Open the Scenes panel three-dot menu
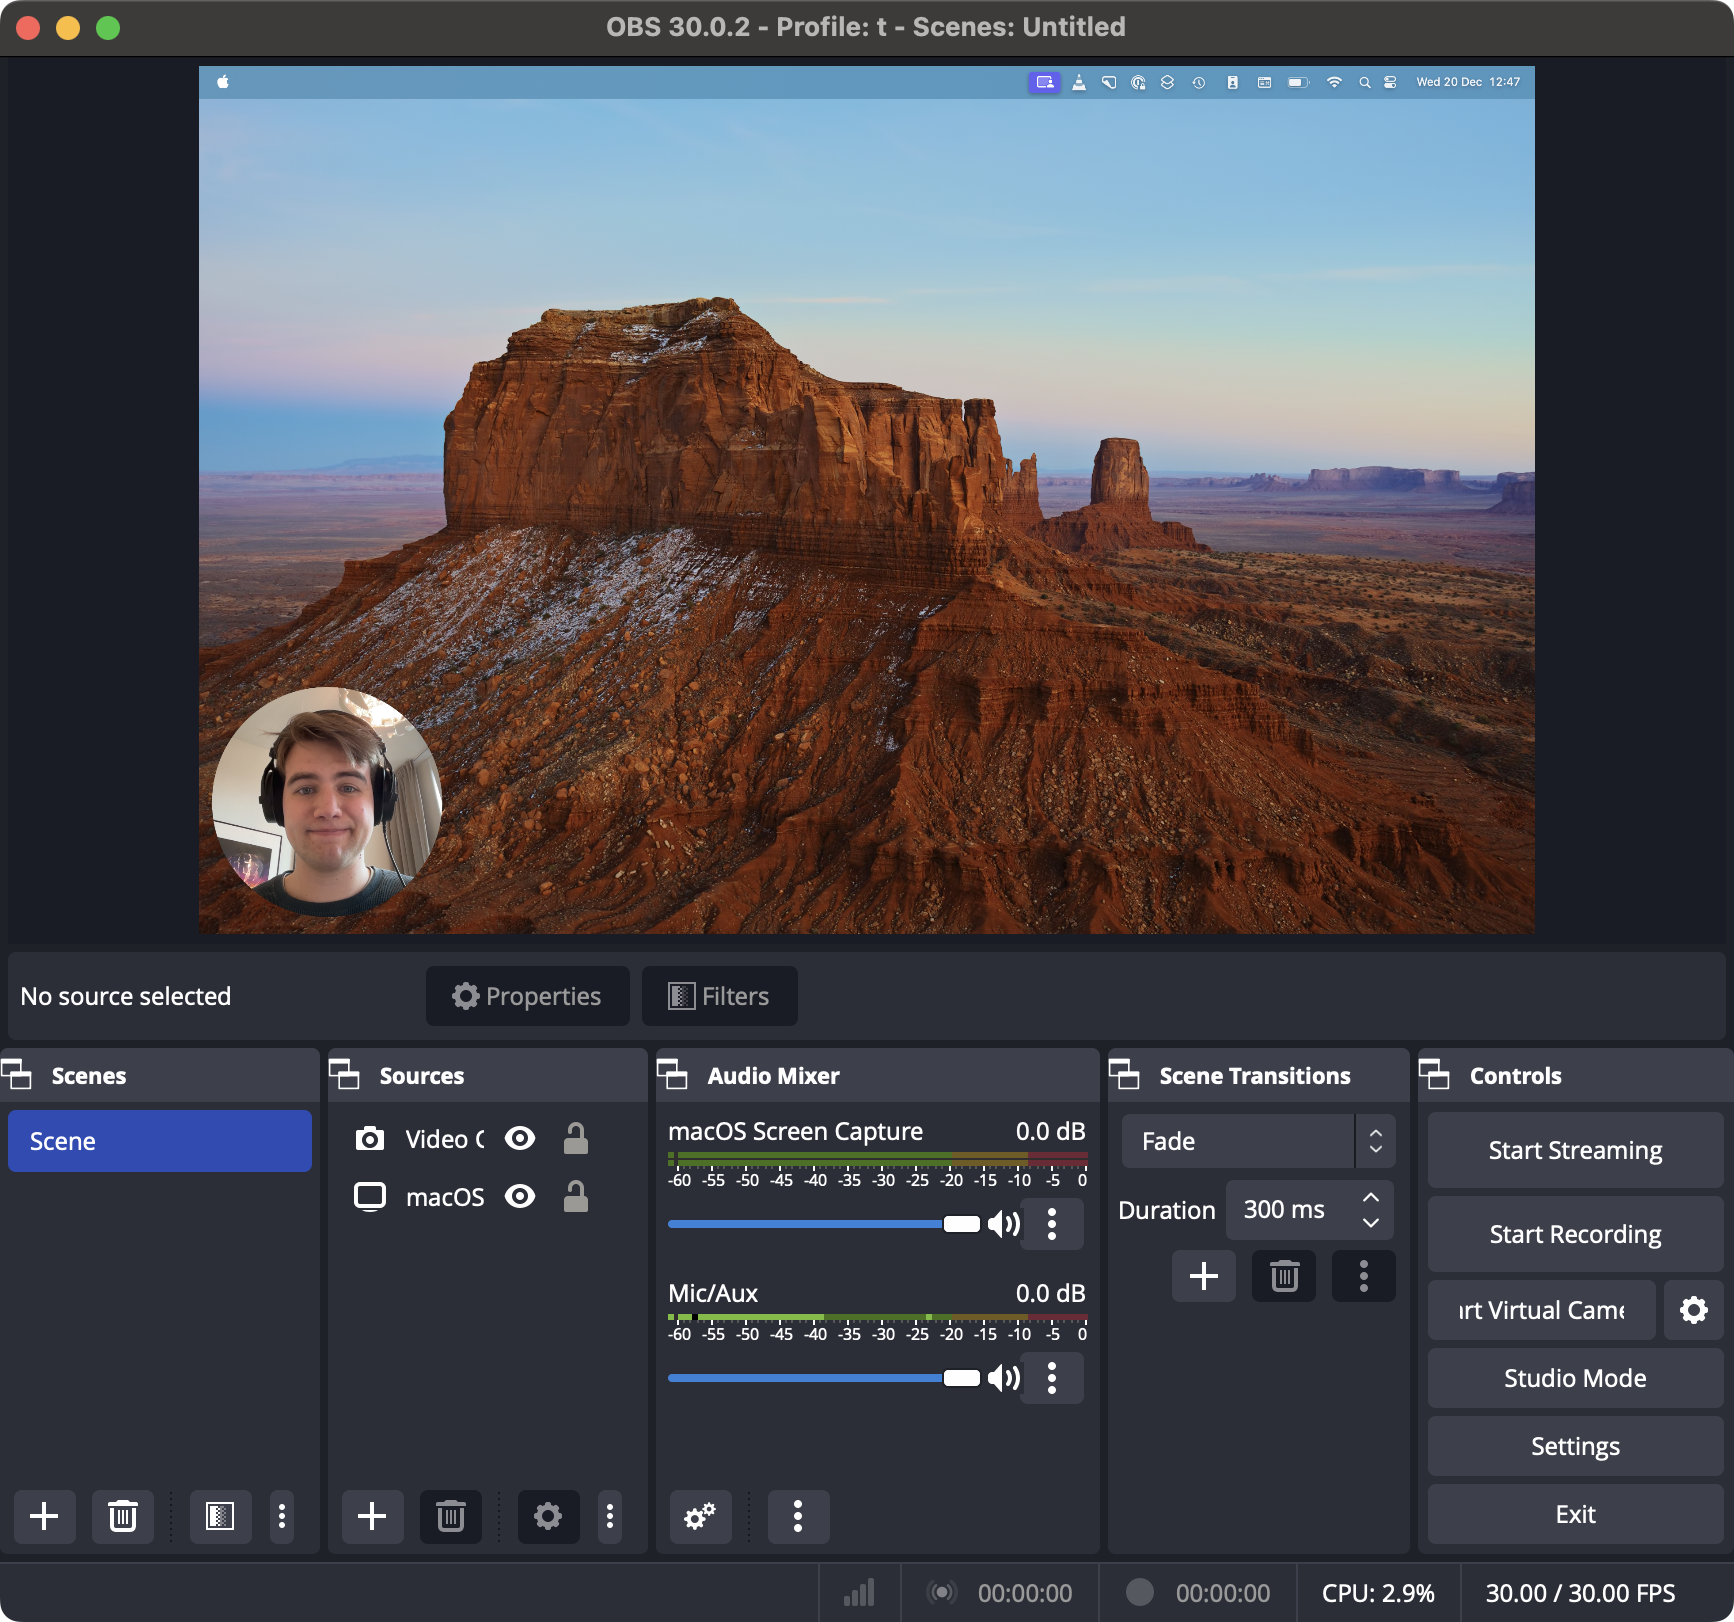1734x1622 pixels. pos(282,1516)
